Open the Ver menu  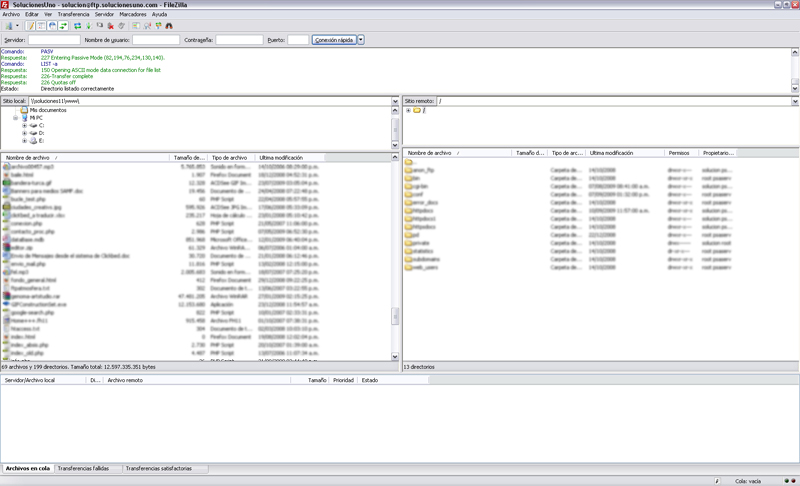[x=48, y=14]
